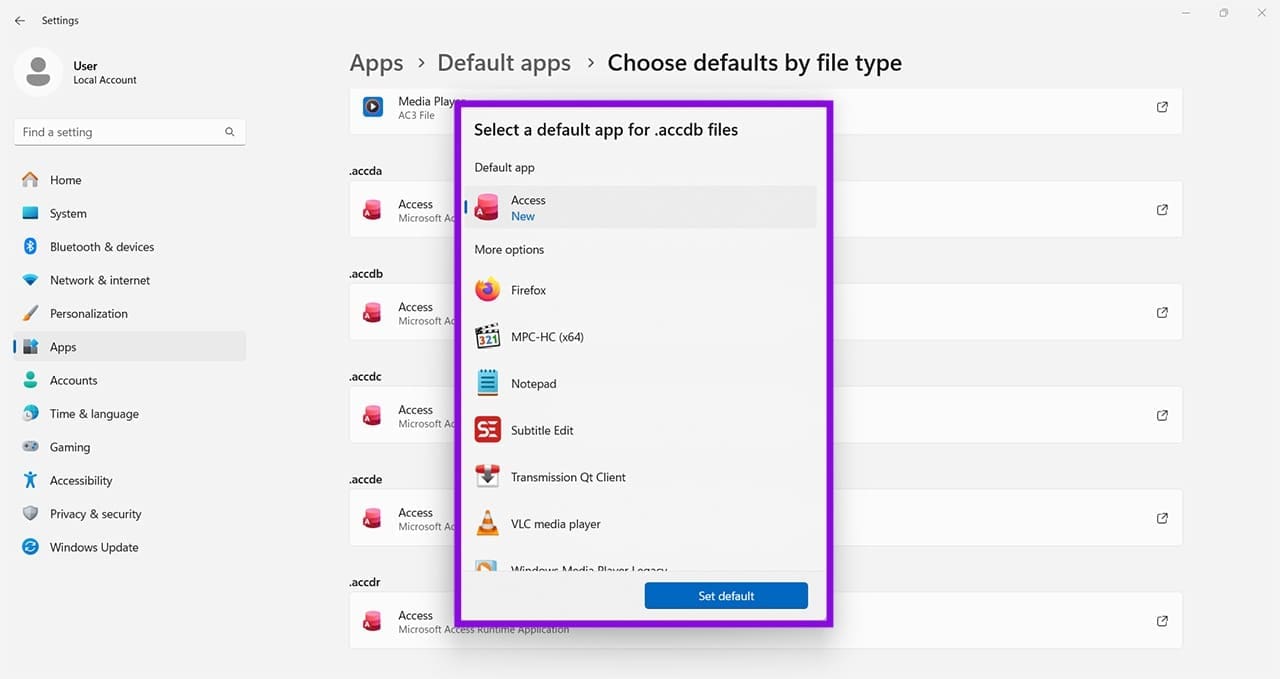Choose Transmission Qt Client option
Viewport: 1280px width, 679px height.
coord(640,477)
